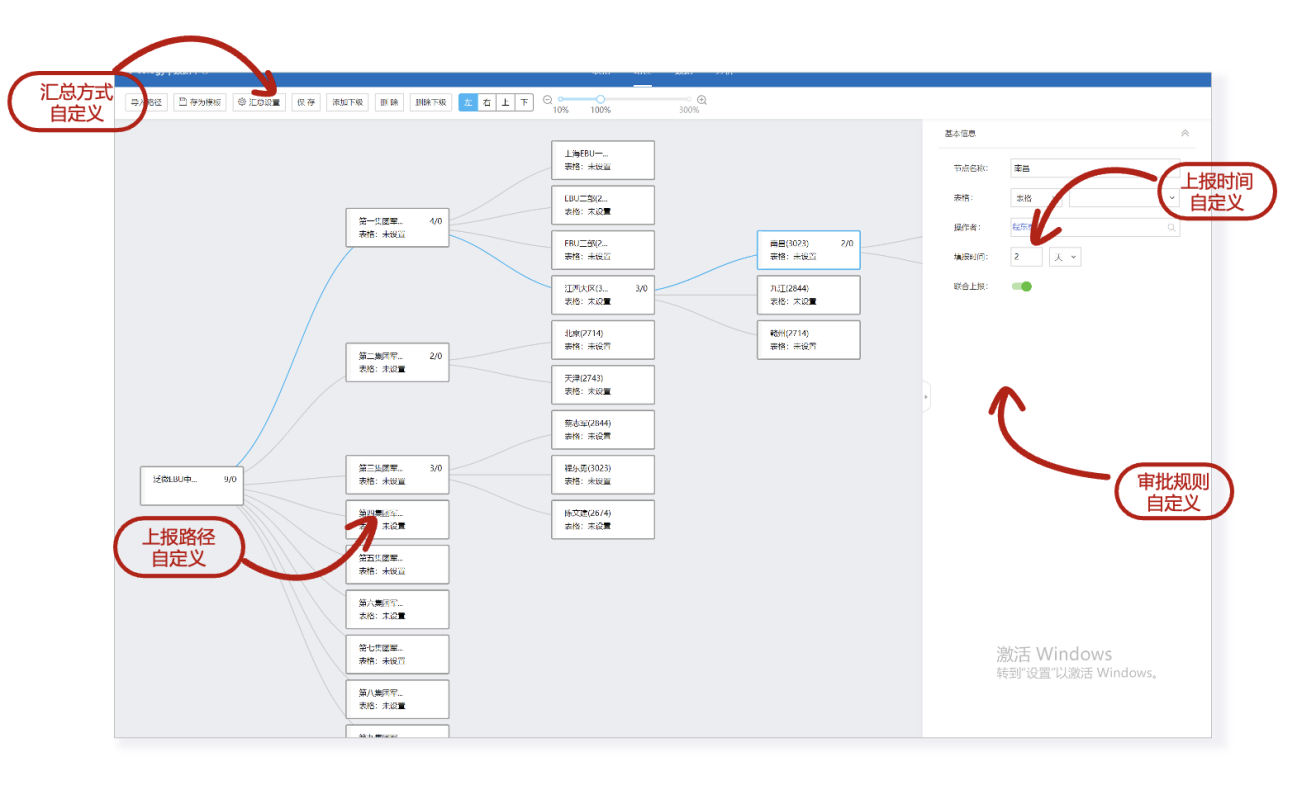Click the 添加下级 button
1297x809 pixels.
point(347,102)
